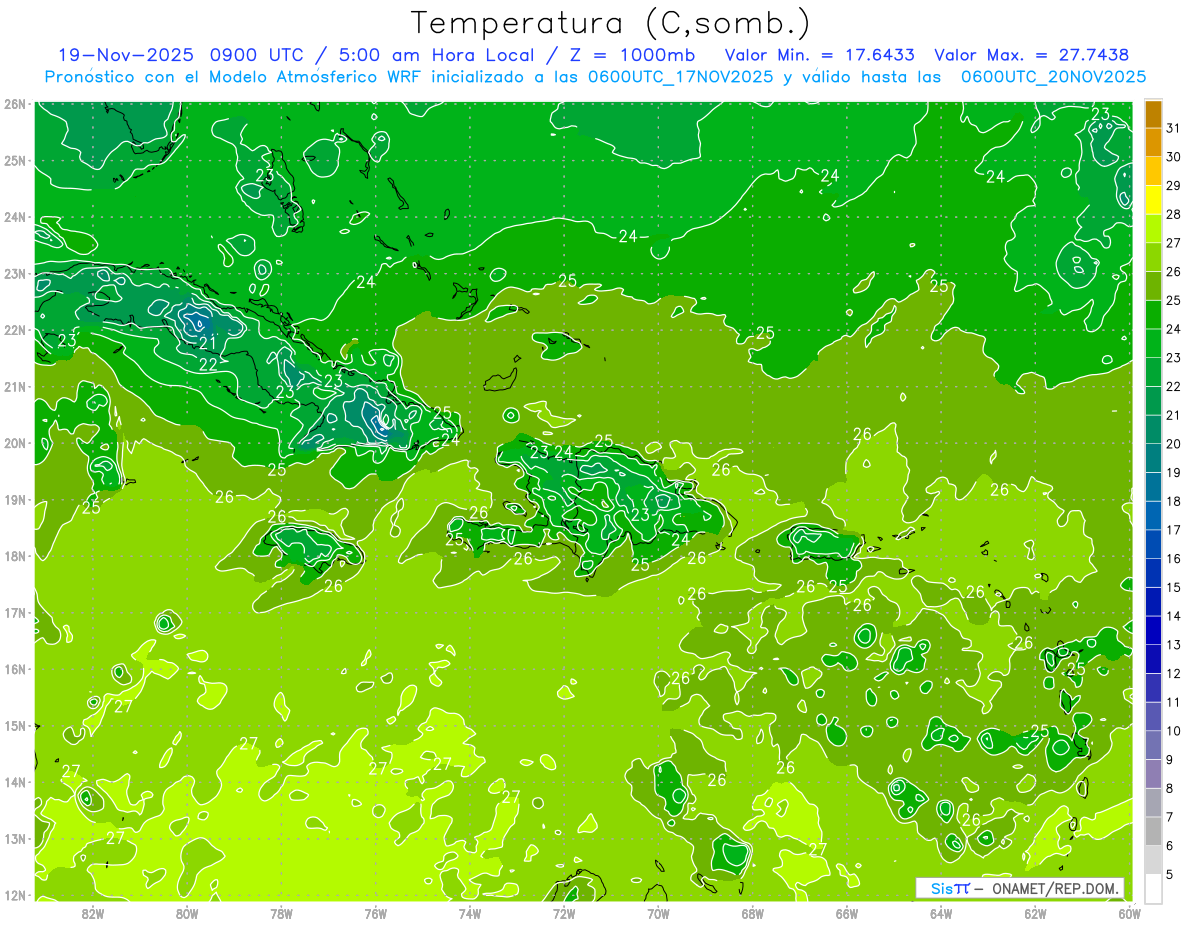The image size is (1200, 927).
Task: Click the blue legend swatch between 17 and 18
Action: [x=1153, y=515]
